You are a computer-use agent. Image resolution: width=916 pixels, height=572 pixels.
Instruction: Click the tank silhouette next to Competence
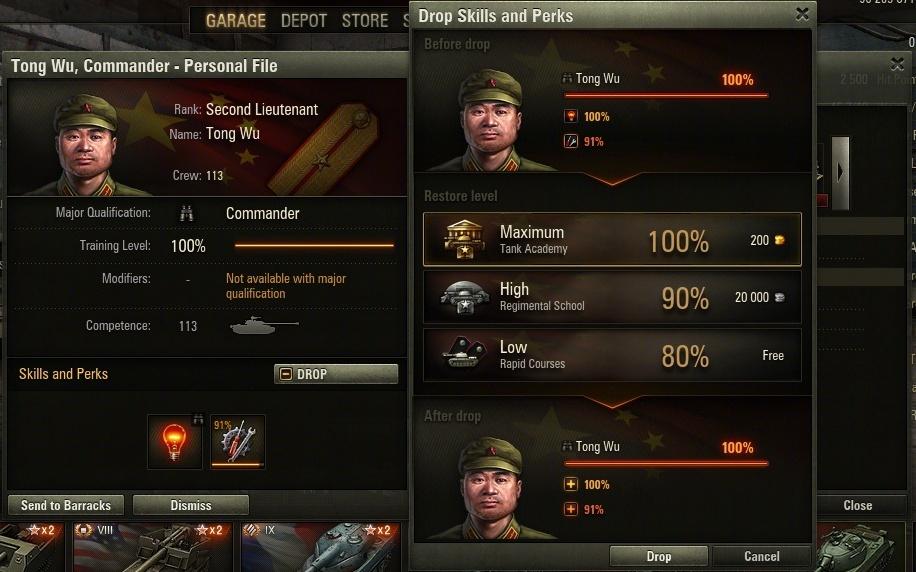[x=264, y=325]
